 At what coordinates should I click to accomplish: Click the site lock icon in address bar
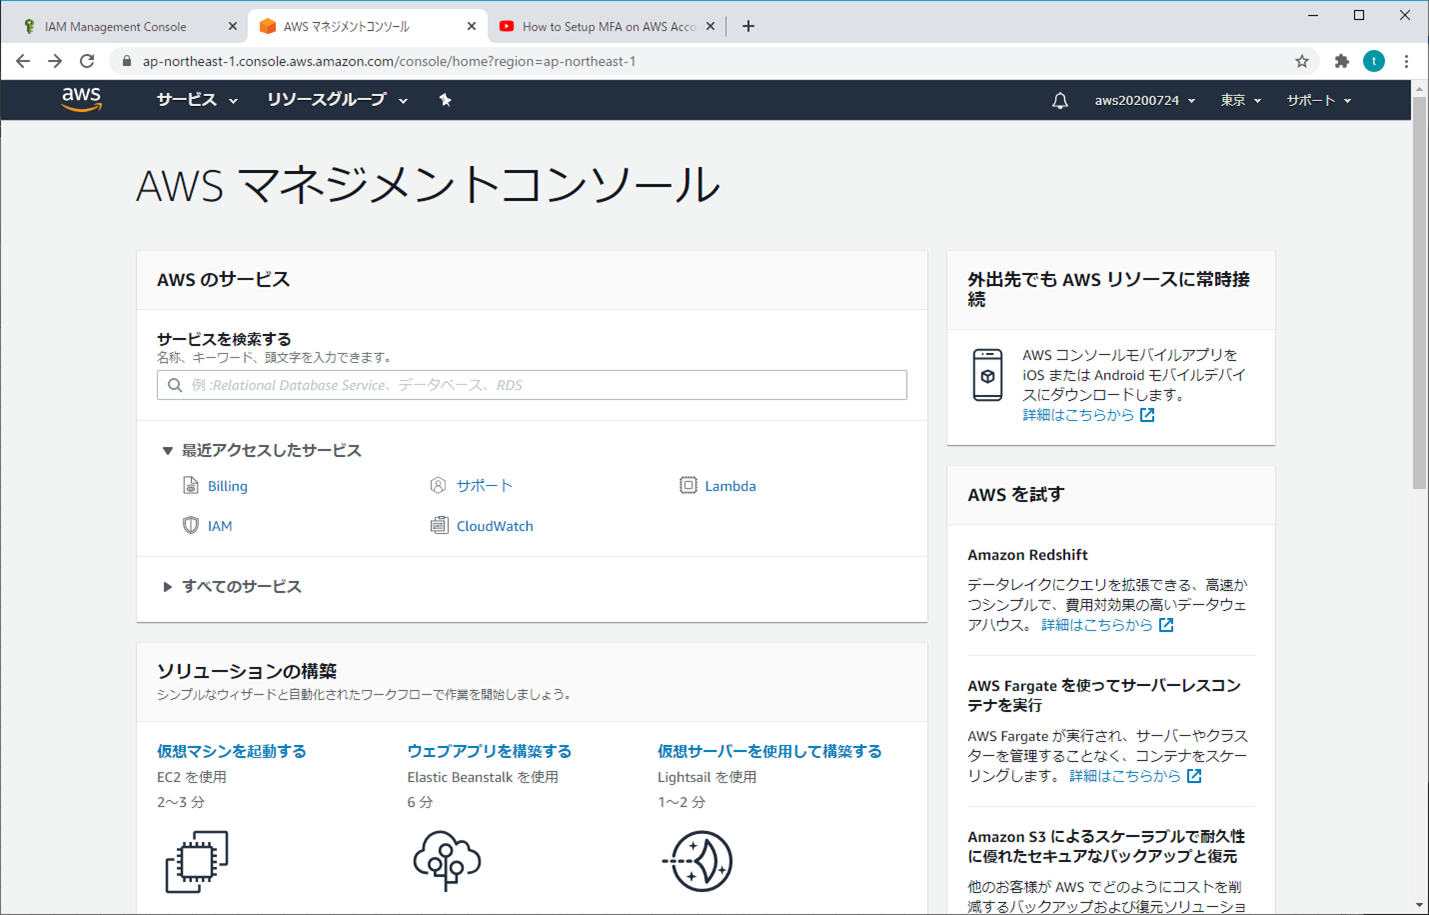point(126,61)
